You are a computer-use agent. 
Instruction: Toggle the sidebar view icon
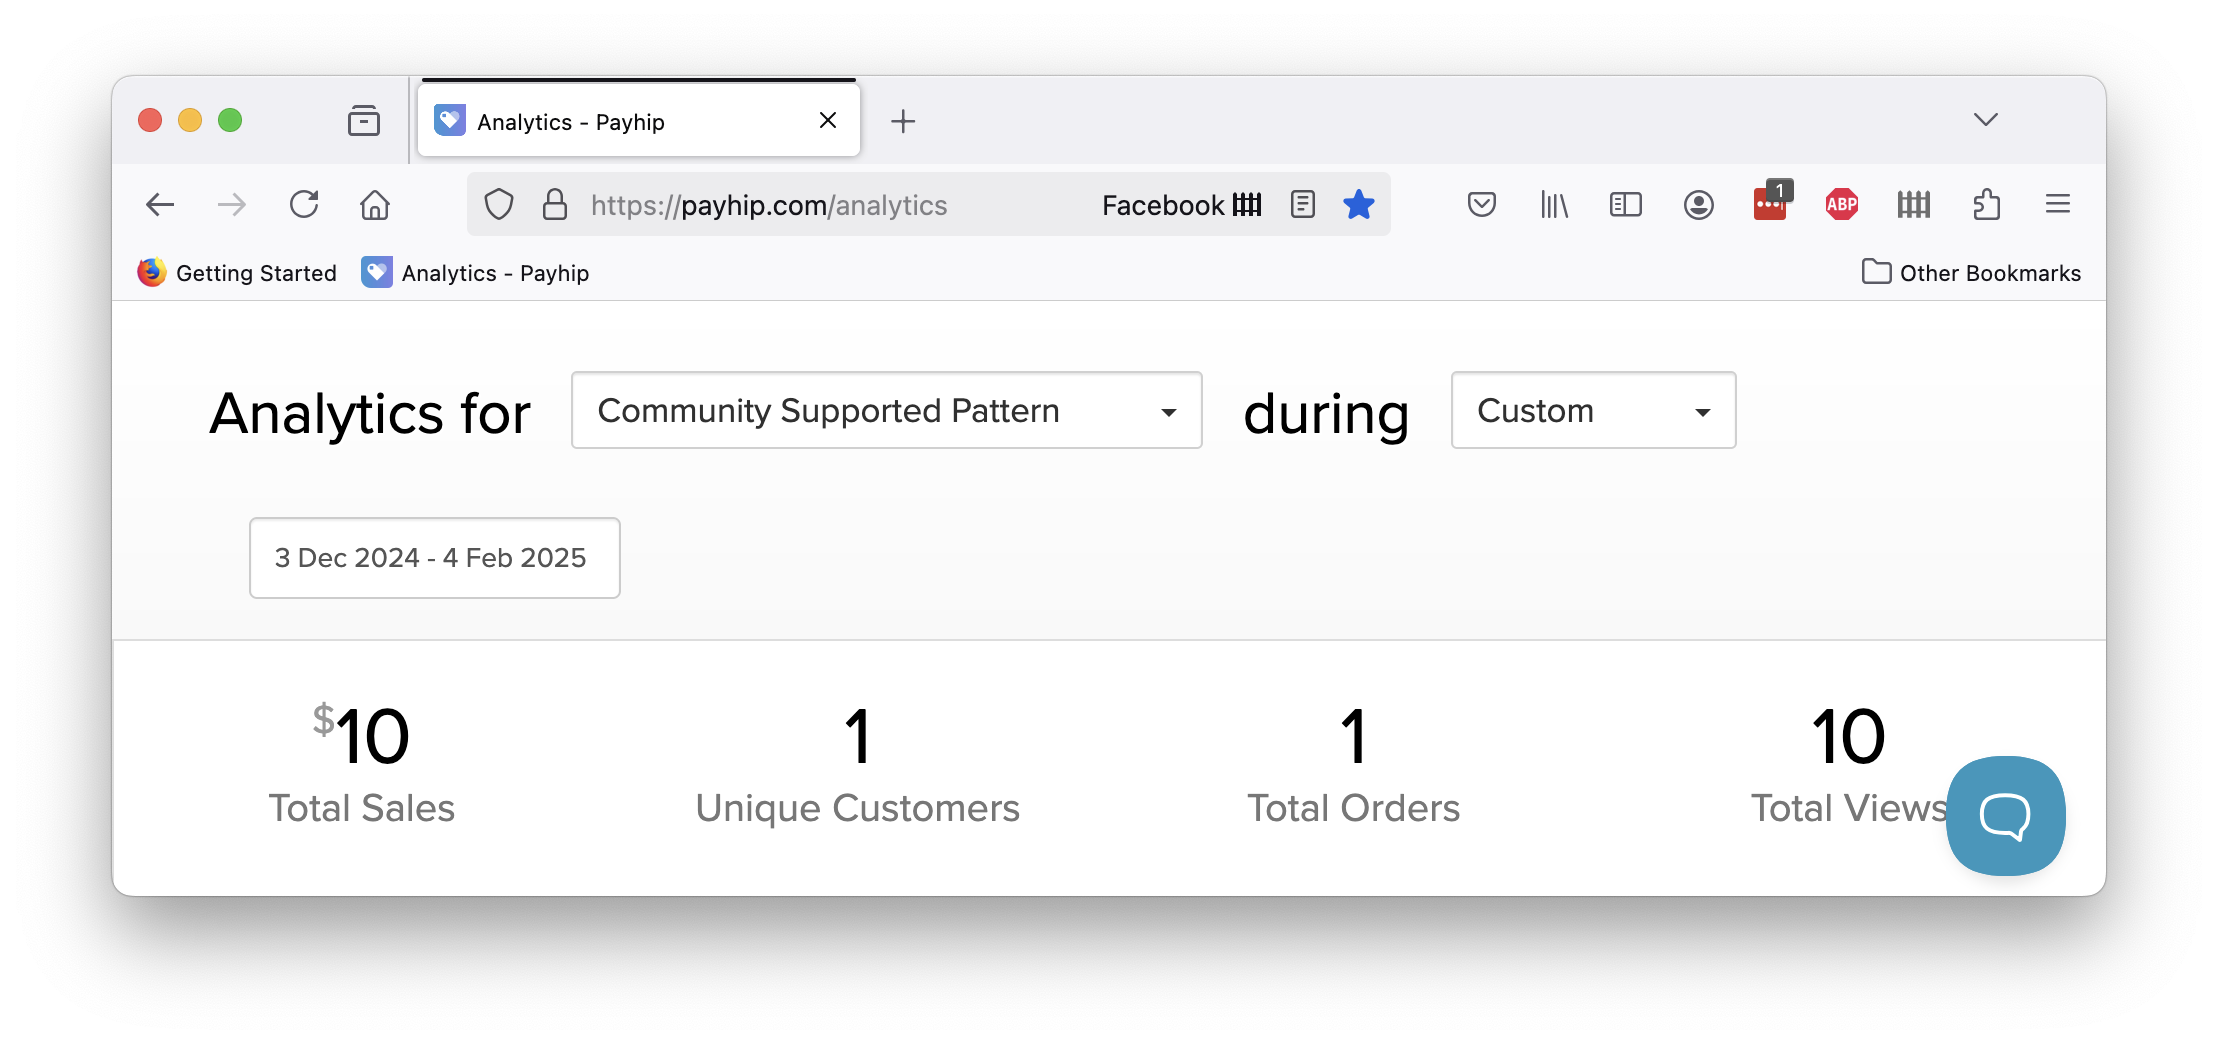click(1626, 205)
